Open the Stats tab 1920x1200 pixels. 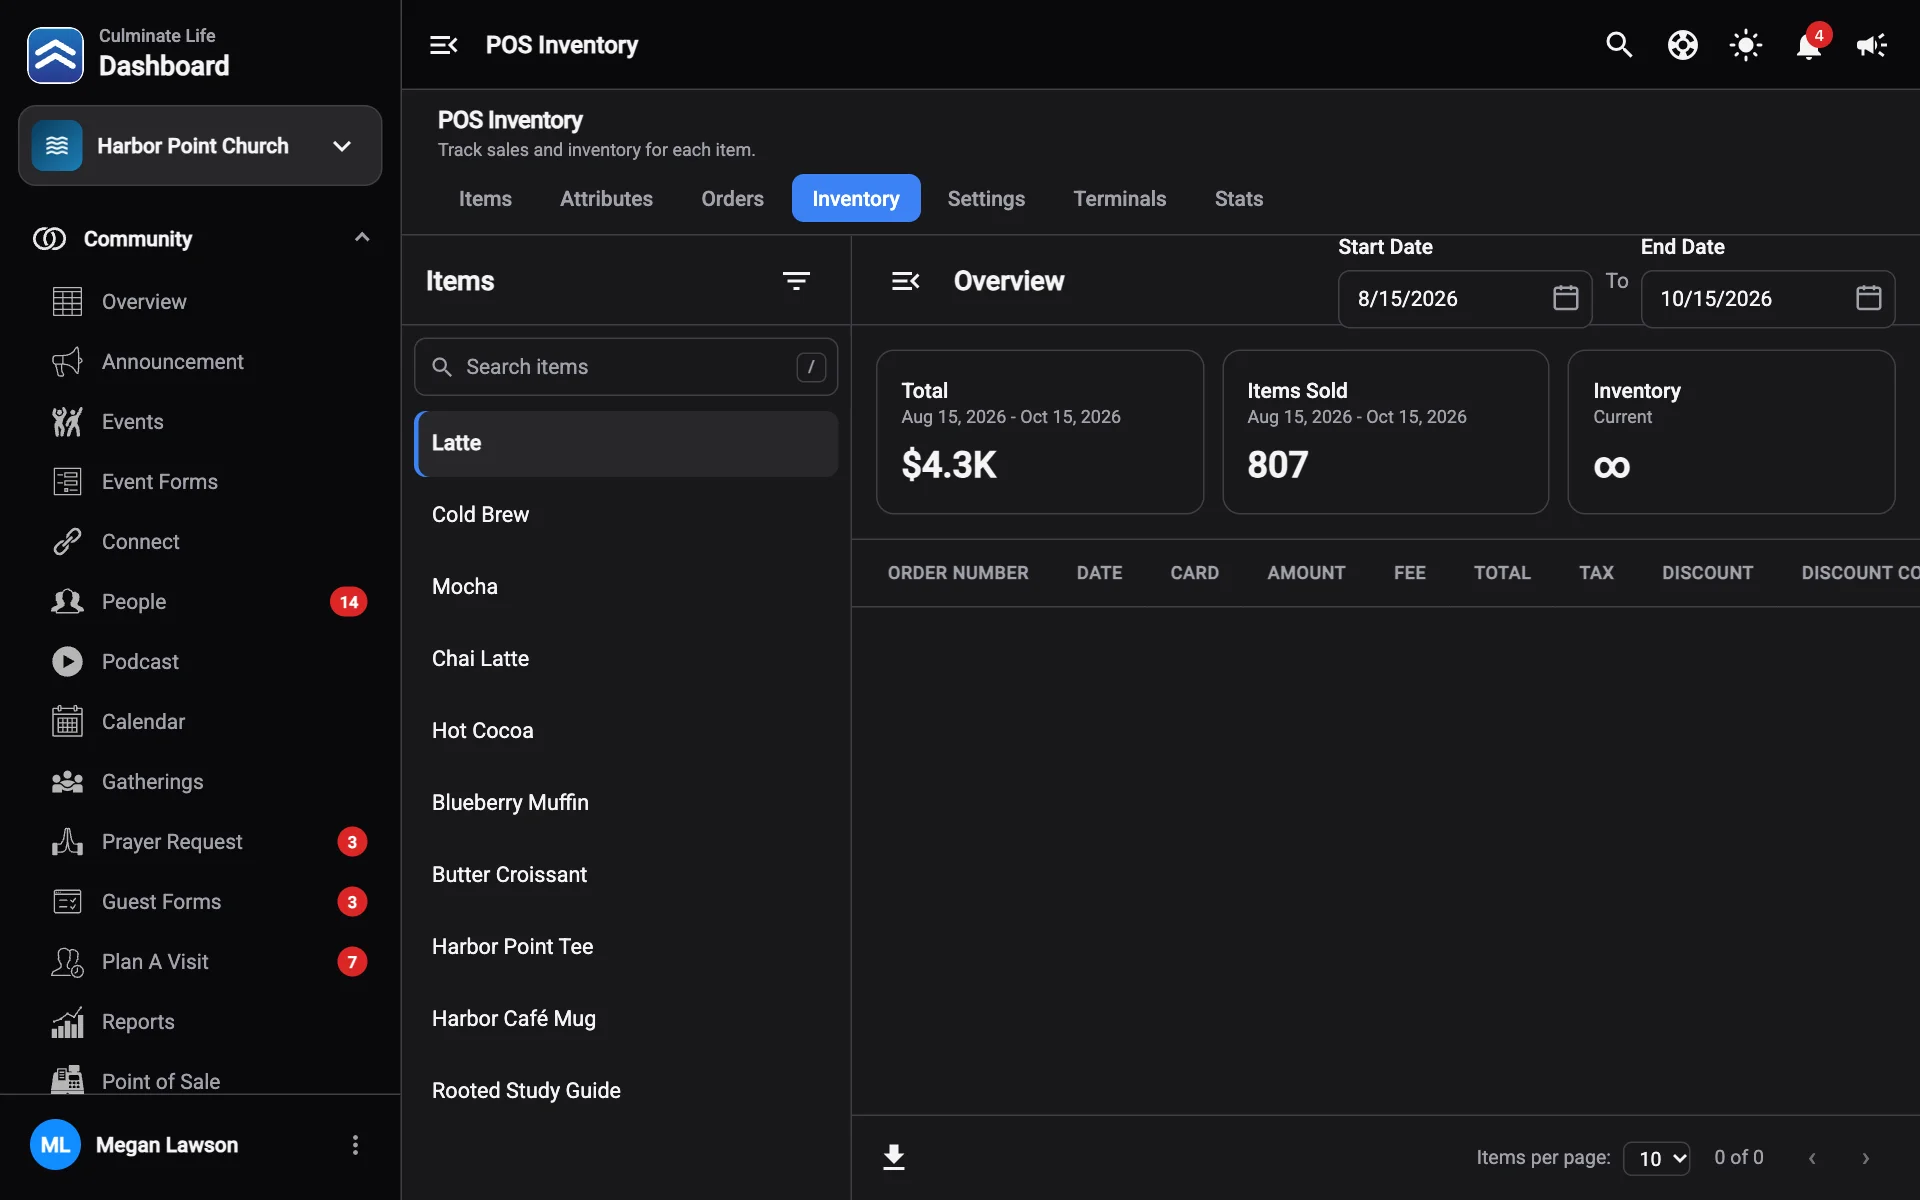point(1239,198)
